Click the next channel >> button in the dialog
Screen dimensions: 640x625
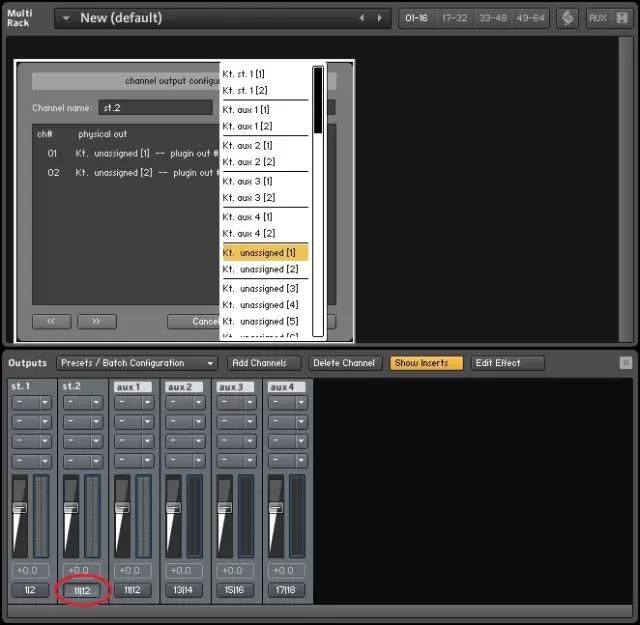pos(97,322)
